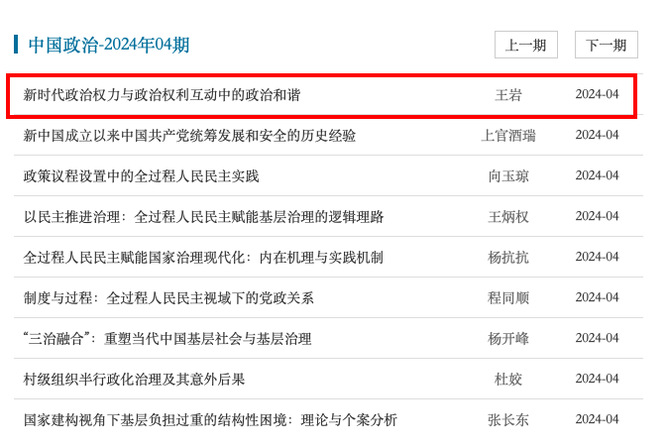Select author name 上官酒瑞
The image size is (649, 445).
508,135
